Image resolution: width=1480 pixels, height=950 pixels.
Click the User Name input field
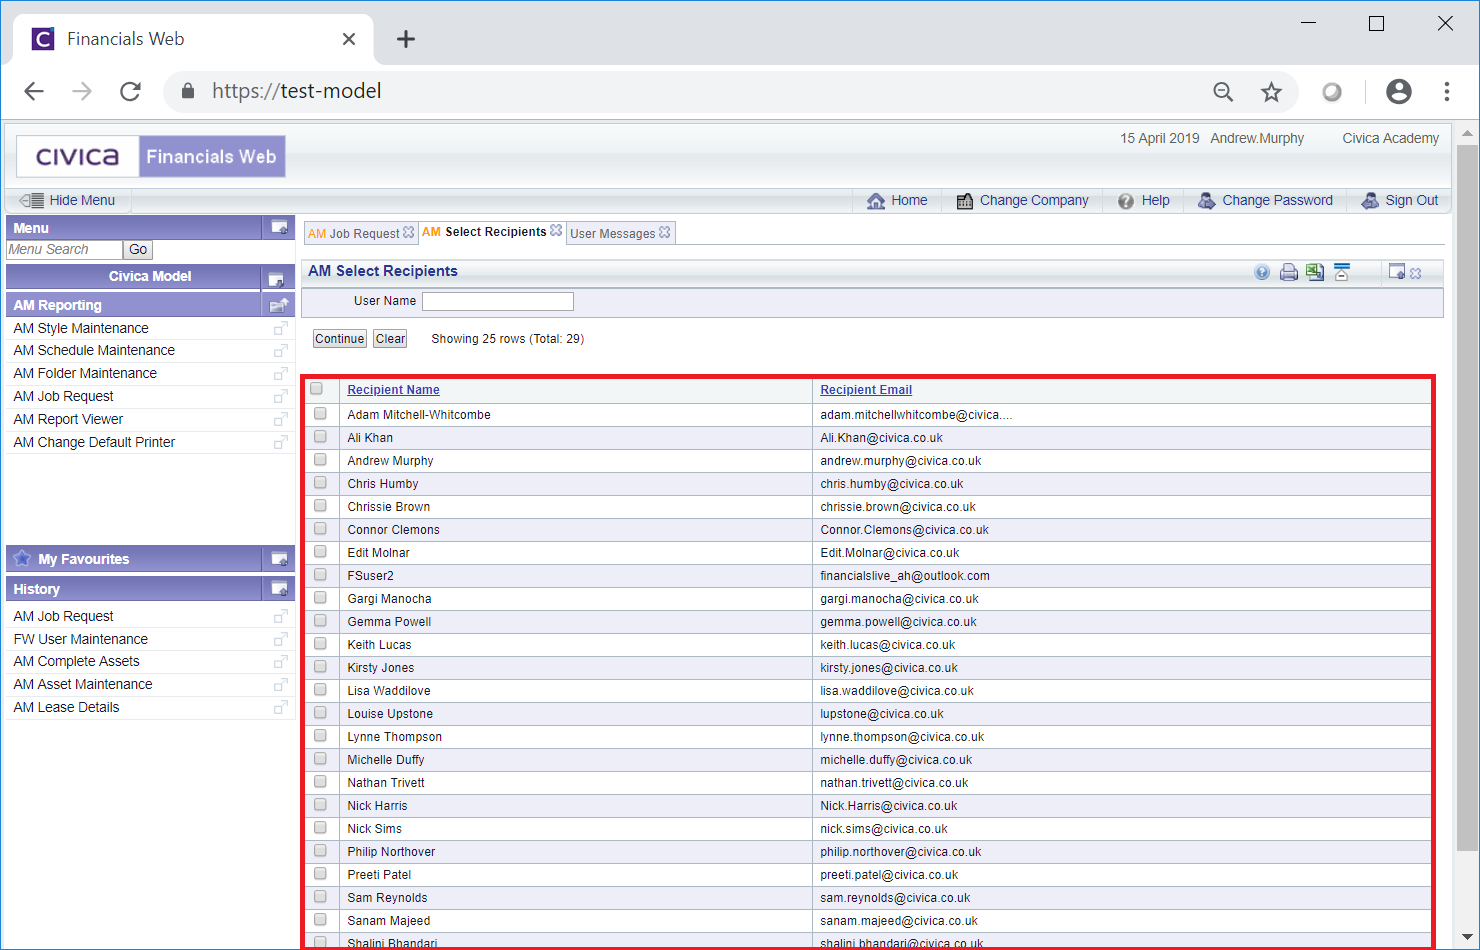[x=498, y=301]
